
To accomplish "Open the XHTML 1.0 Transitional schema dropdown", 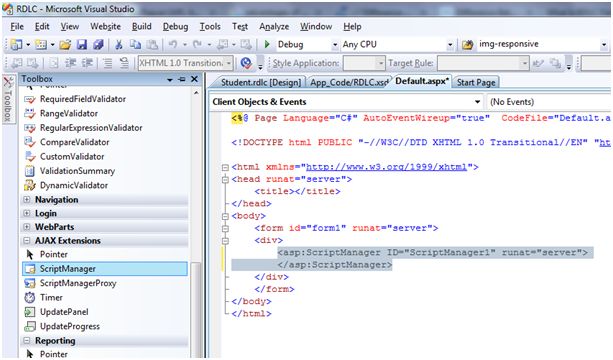I will click(229, 63).
